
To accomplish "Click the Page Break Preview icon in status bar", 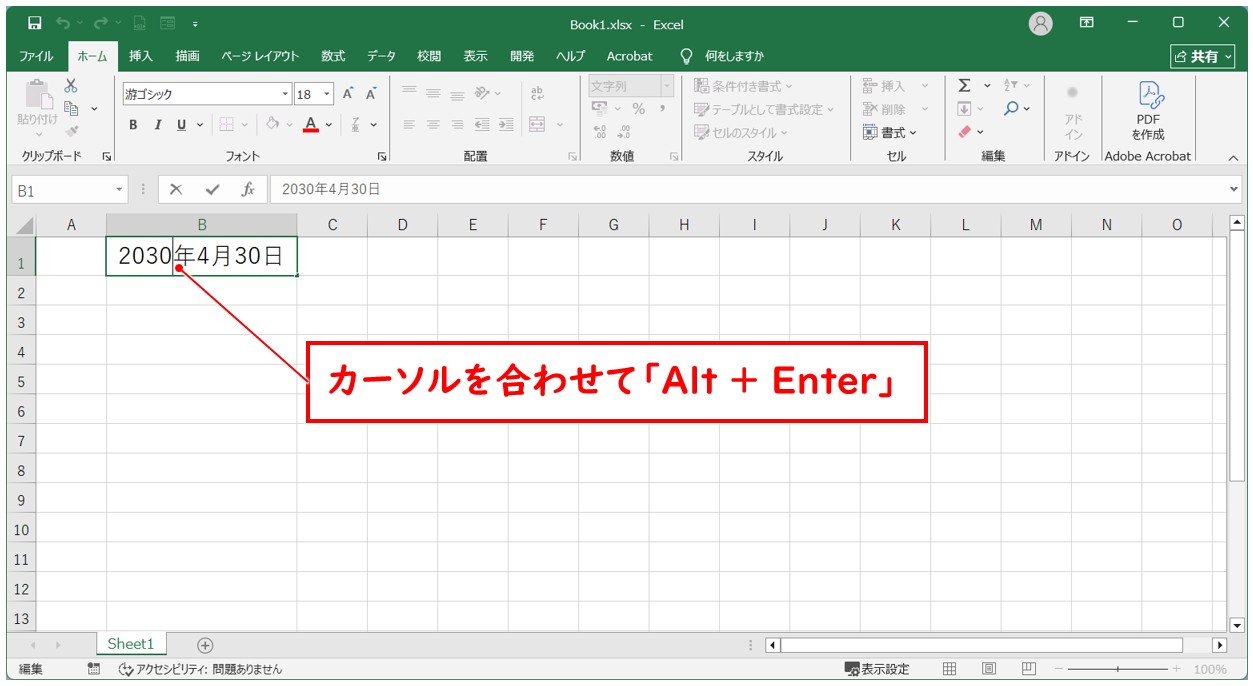I will click(x=1029, y=669).
